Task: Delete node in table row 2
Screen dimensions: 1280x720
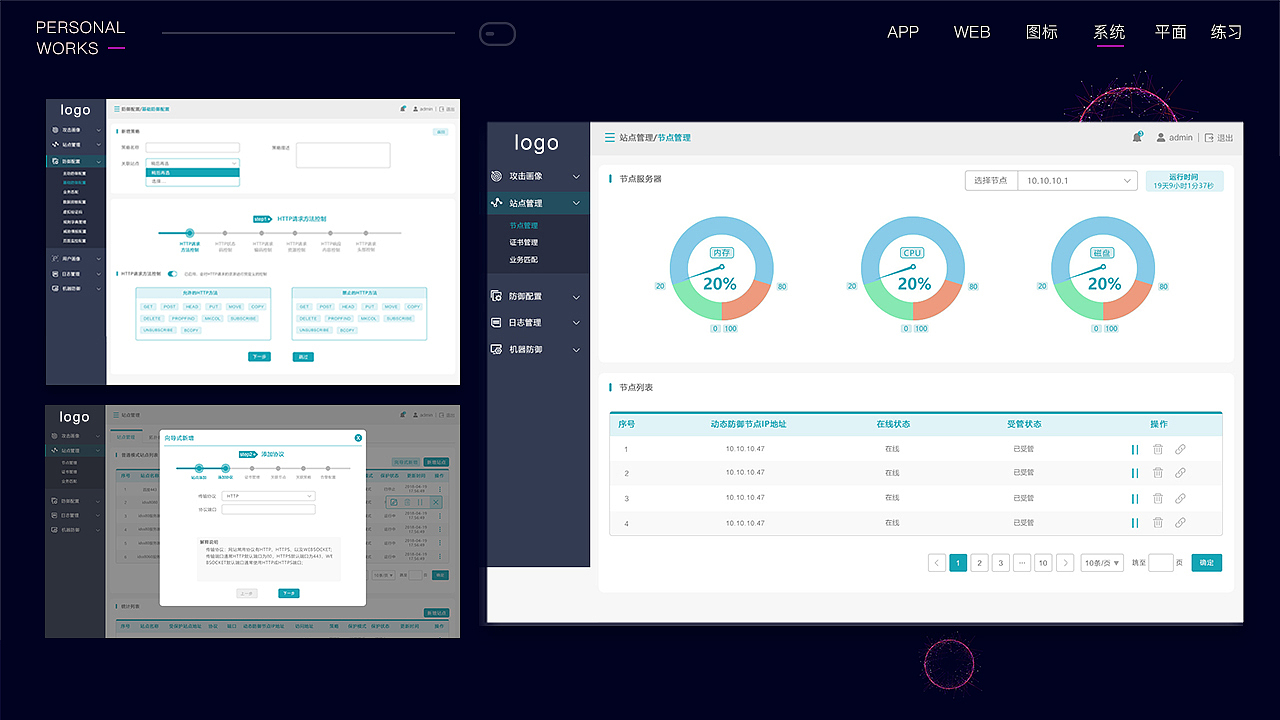Action: tap(1158, 474)
